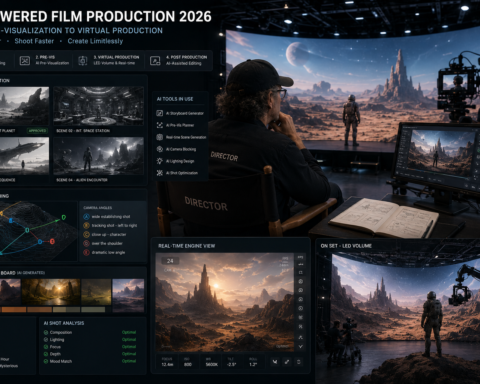Click the Optimal status beside Mood Match

coord(129,361)
